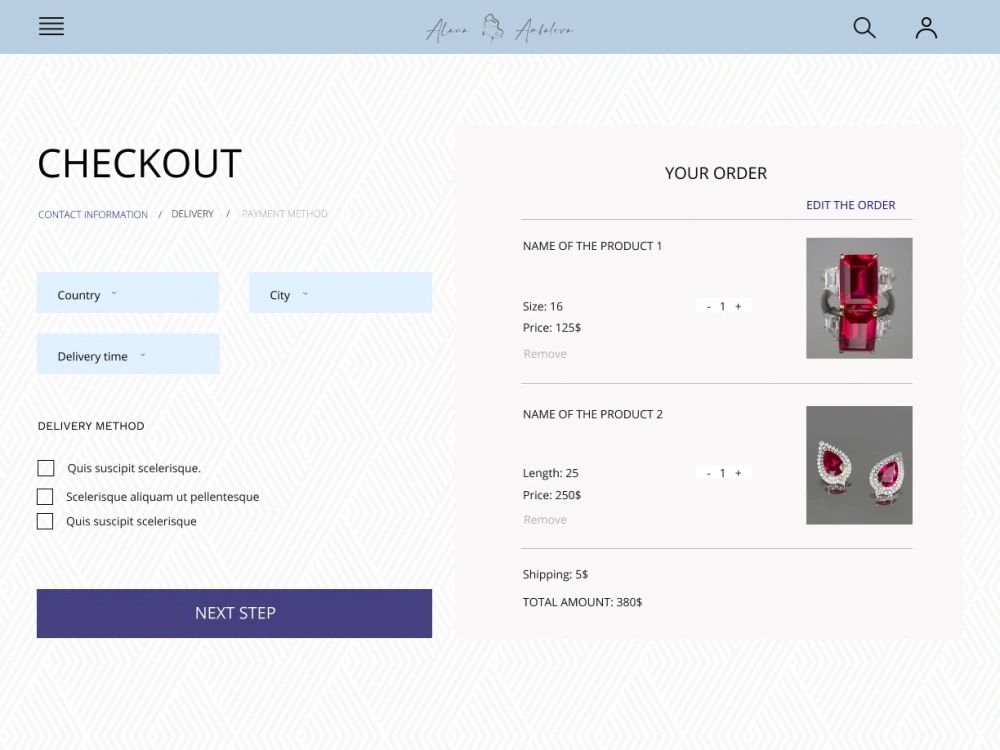Tick 'Scelerisque aliquam ut pellentesque' checkbox
Image resolution: width=1000 pixels, height=750 pixels.
click(45, 496)
